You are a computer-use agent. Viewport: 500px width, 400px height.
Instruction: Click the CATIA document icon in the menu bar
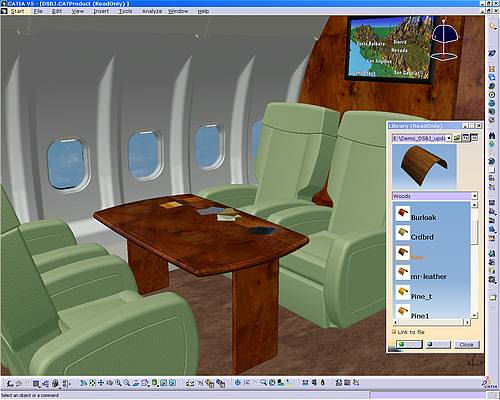[x=4, y=11]
